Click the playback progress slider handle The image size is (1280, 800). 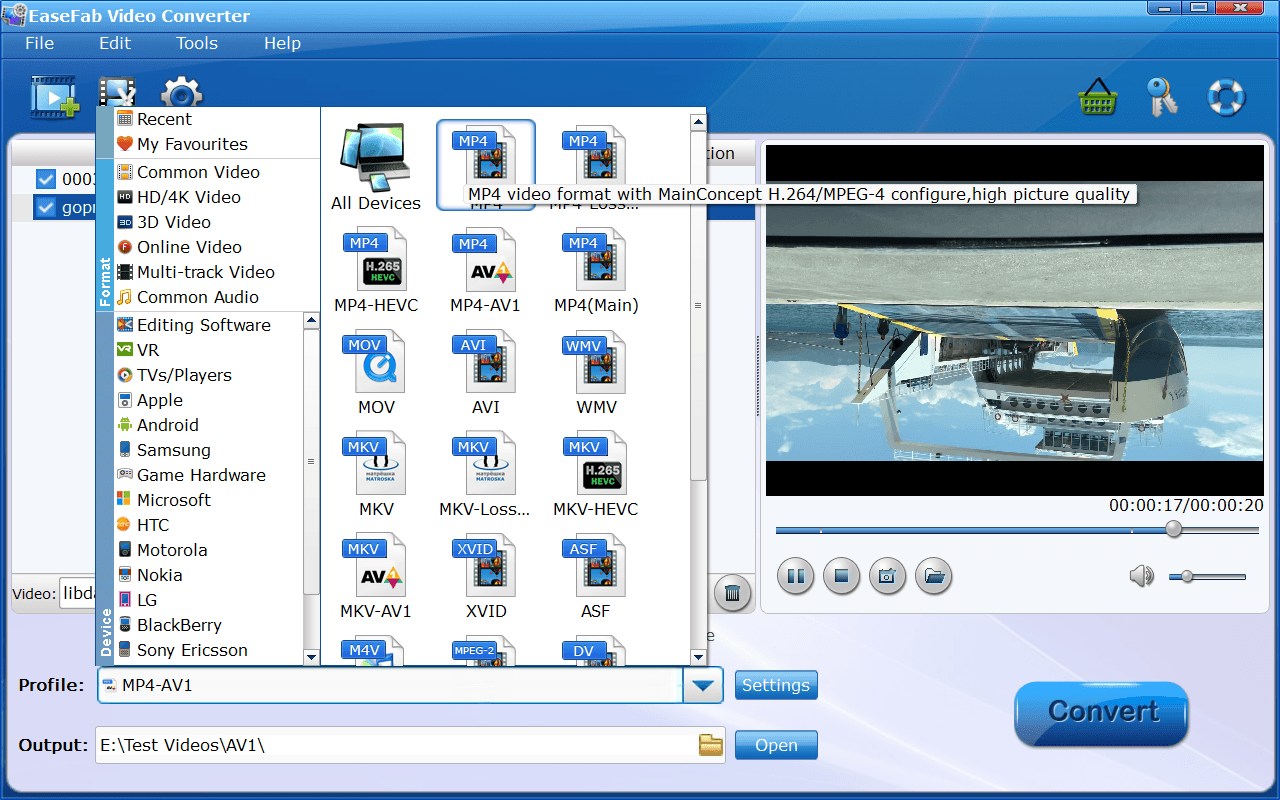(x=1174, y=529)
